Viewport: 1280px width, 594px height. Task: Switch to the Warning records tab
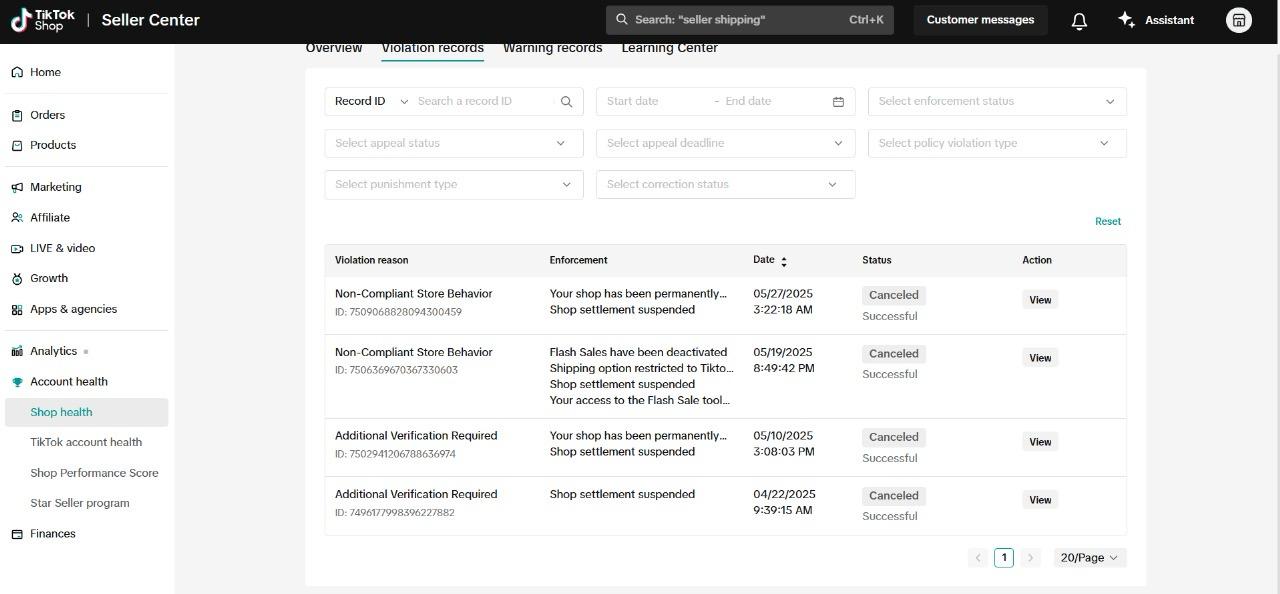tap(552, 48)
